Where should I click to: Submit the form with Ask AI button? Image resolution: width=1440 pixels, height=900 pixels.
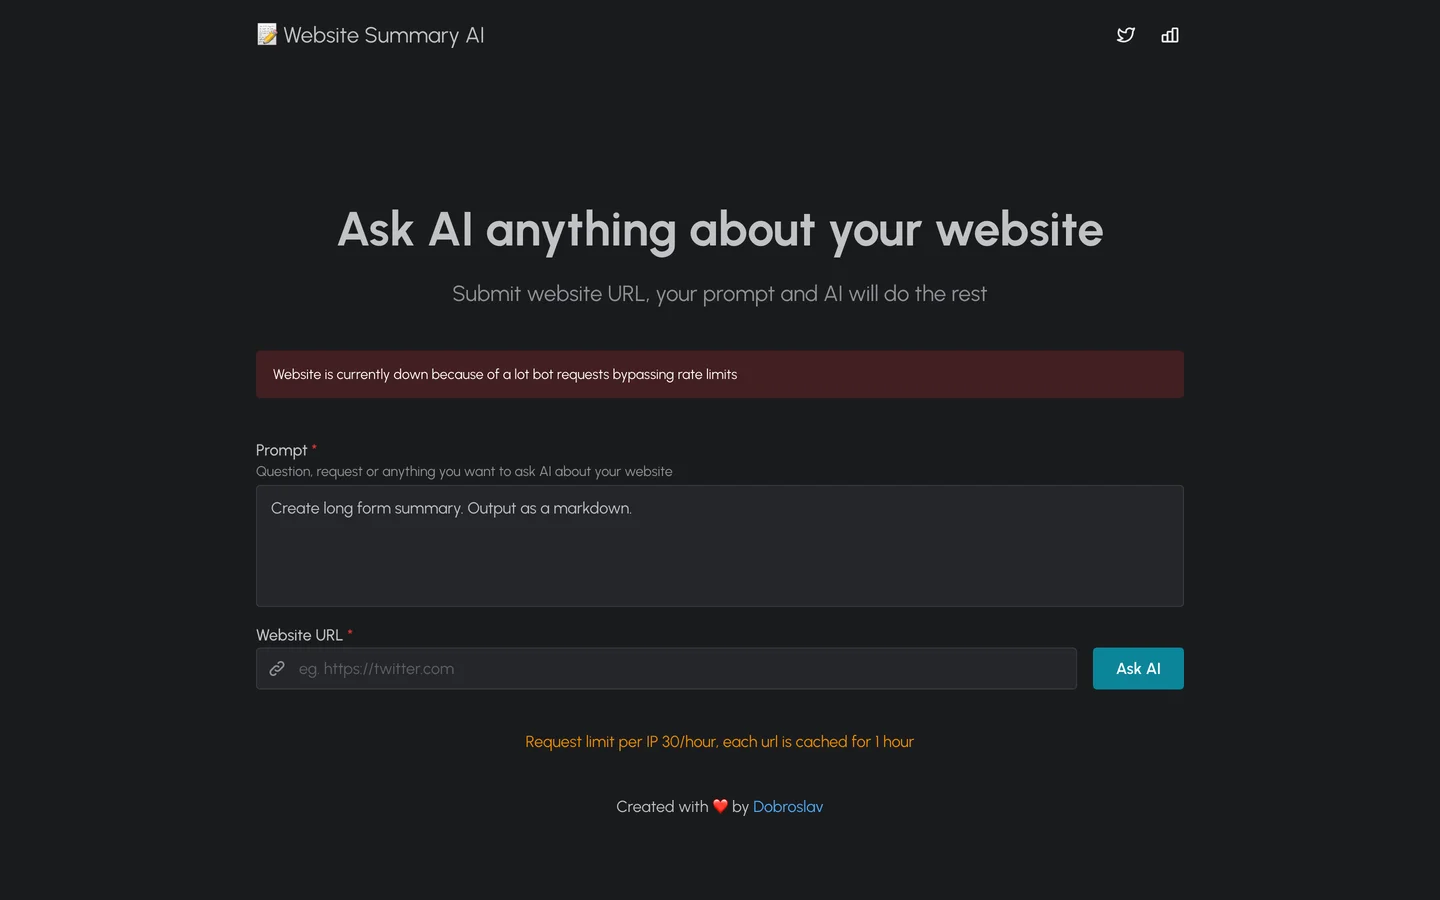point(1138,668)
